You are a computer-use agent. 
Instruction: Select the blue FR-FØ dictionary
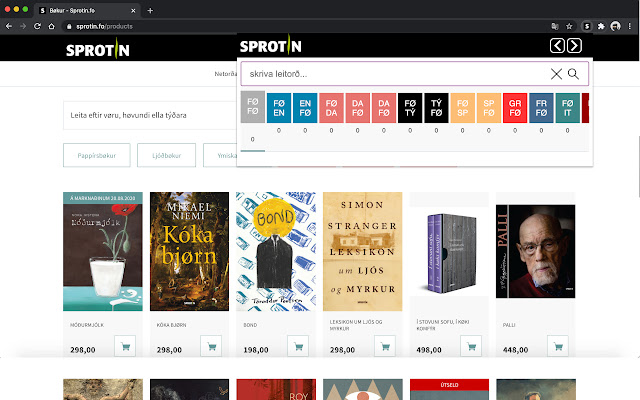pyautogui.click(x=541, y=108)
